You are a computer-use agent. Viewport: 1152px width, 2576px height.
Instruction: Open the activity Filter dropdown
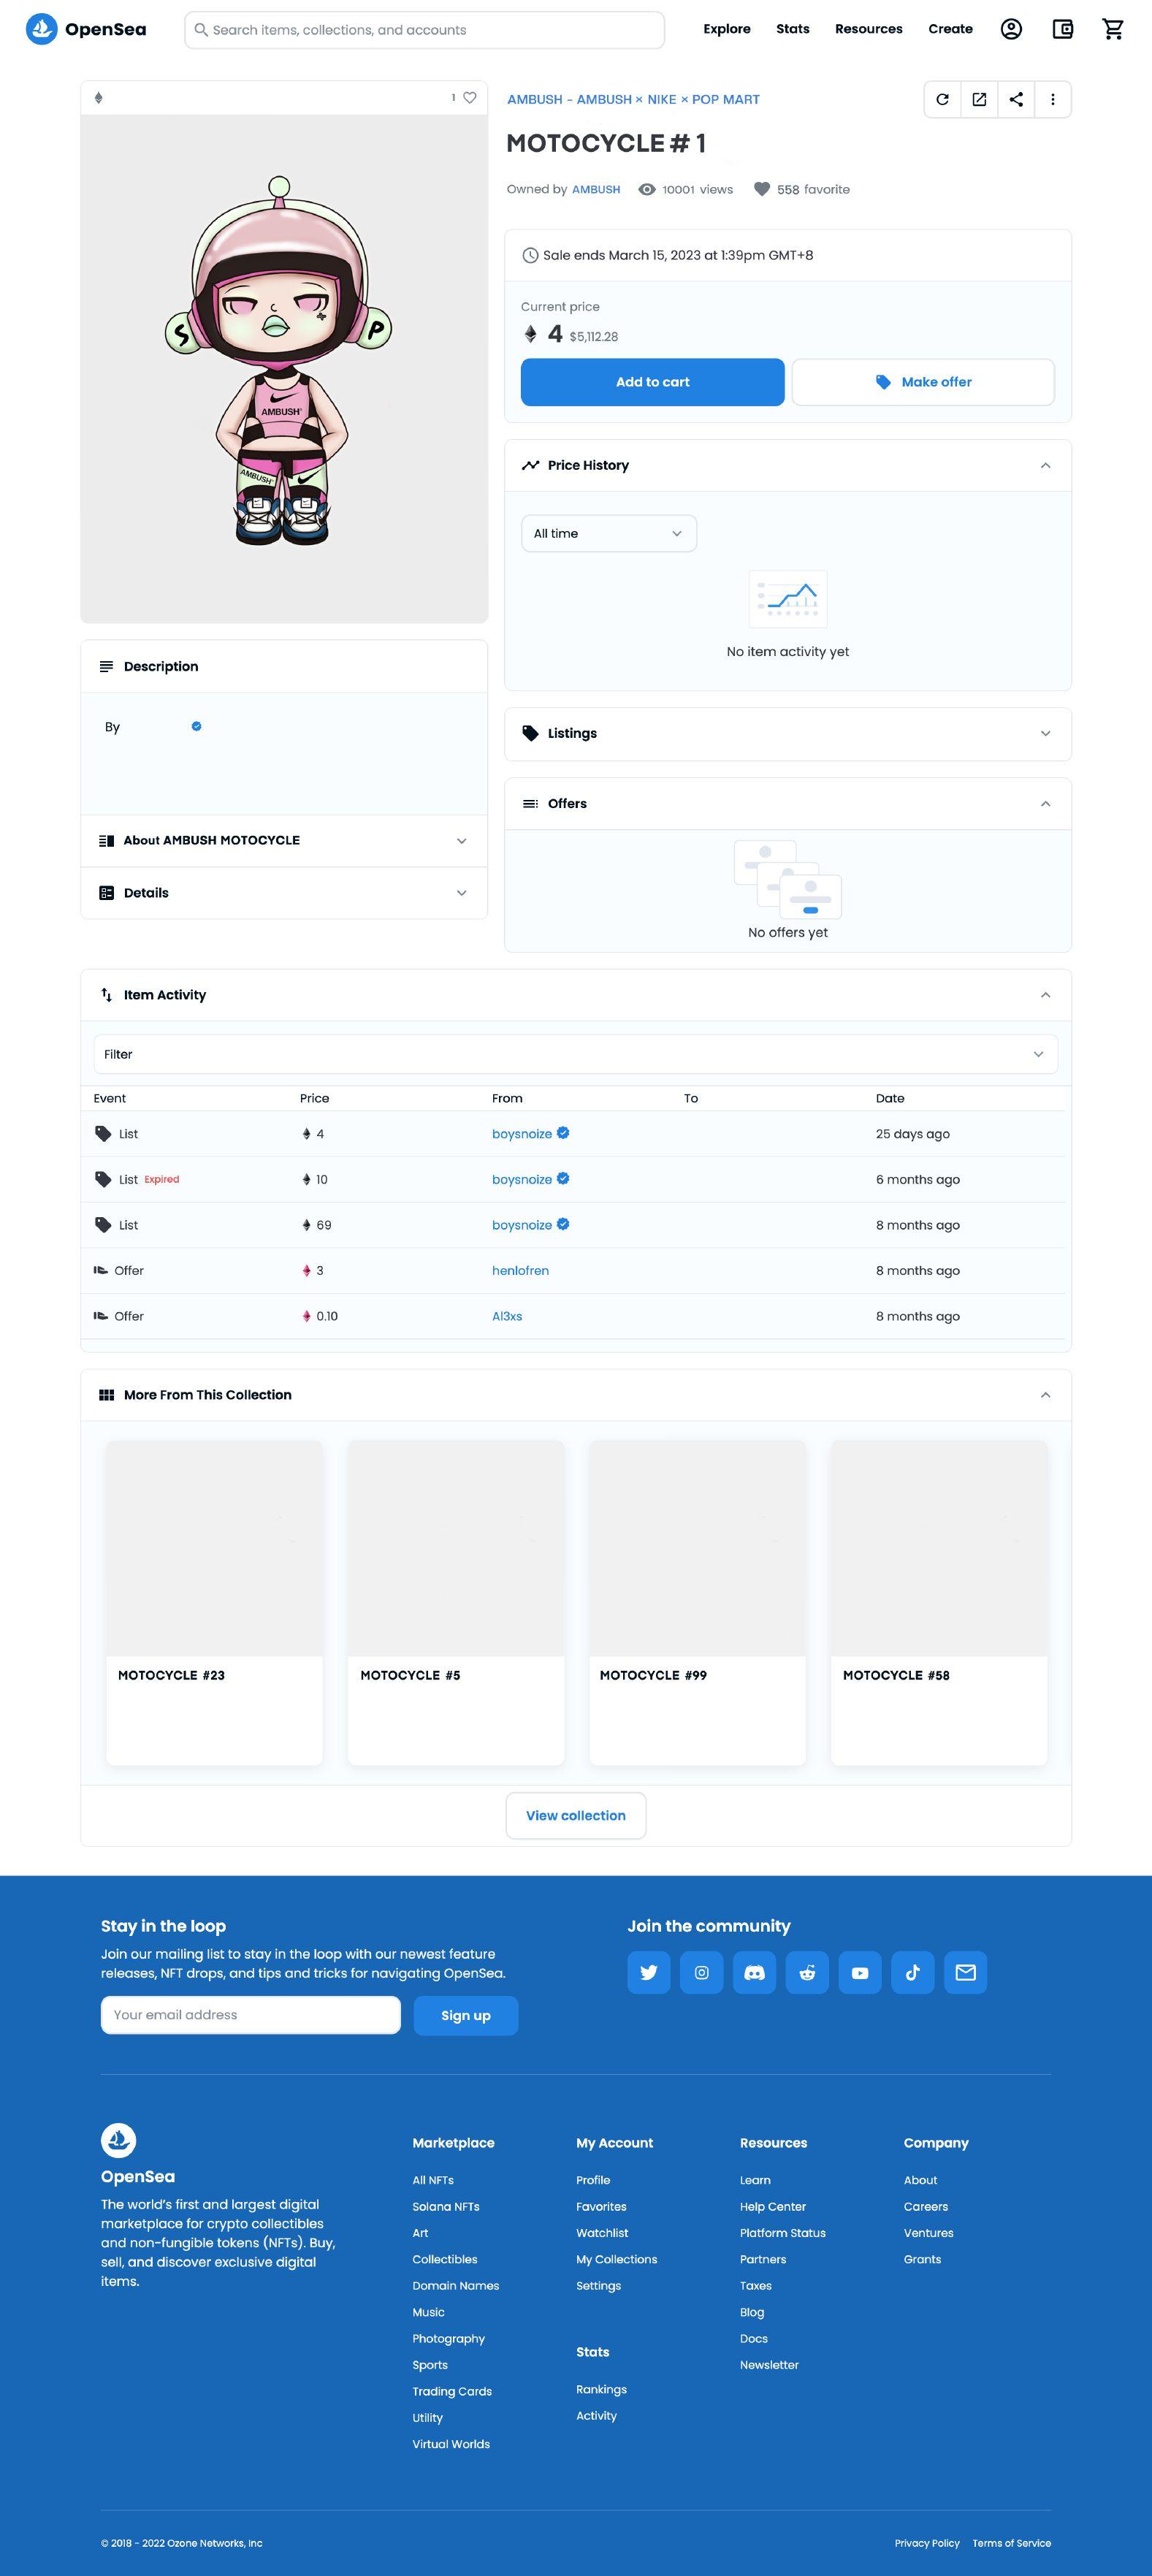[576, 1054]
